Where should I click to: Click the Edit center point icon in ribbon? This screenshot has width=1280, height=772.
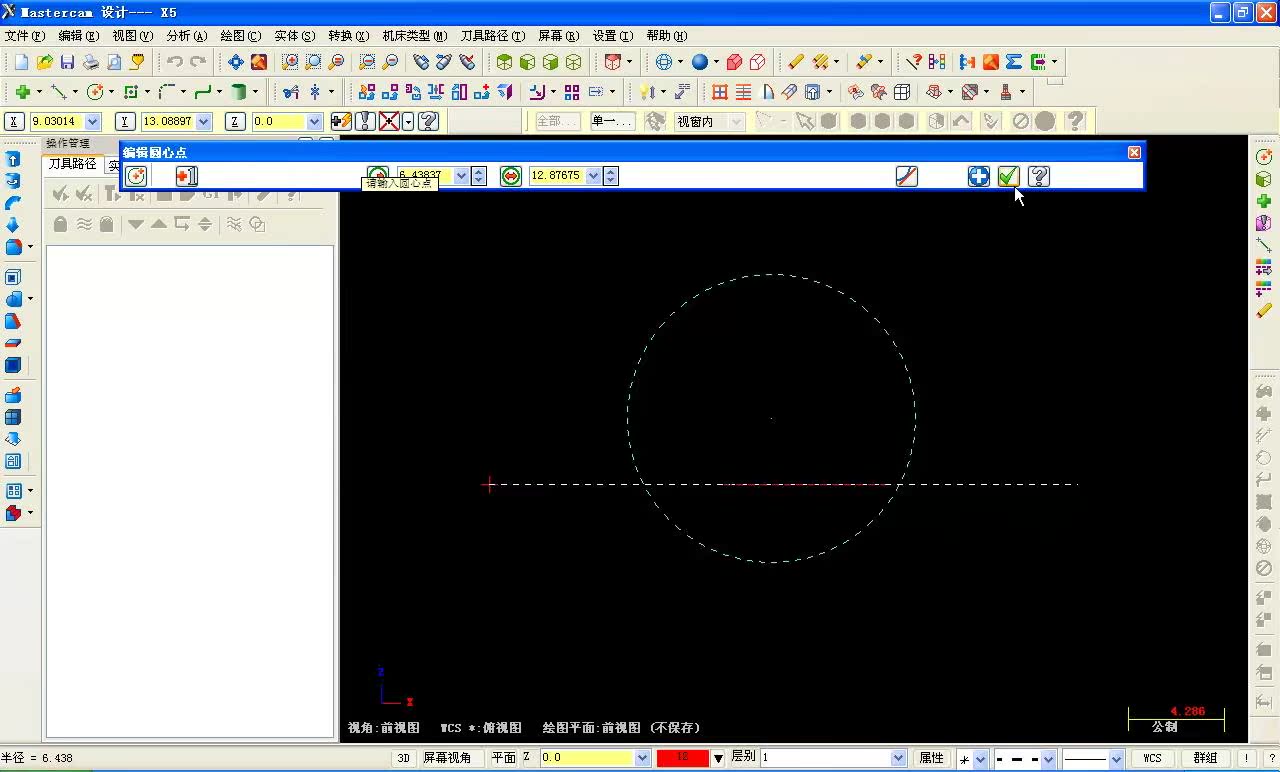click(x=136, y=176)
